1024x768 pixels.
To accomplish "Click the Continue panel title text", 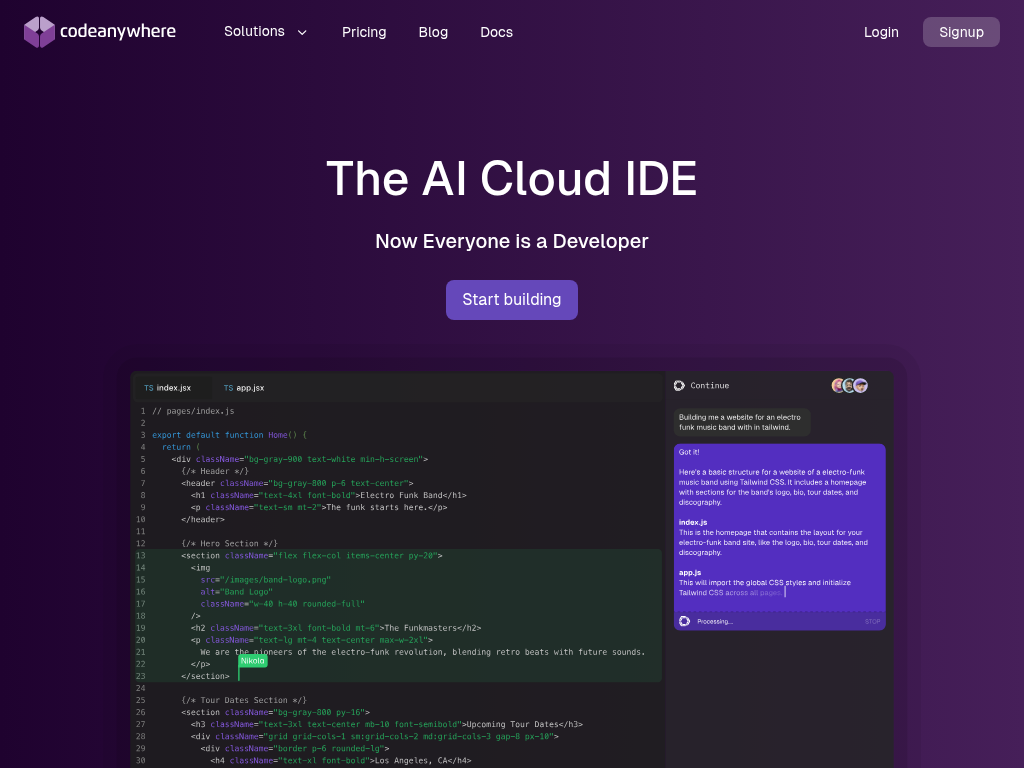I will click(x=709, y=386).
